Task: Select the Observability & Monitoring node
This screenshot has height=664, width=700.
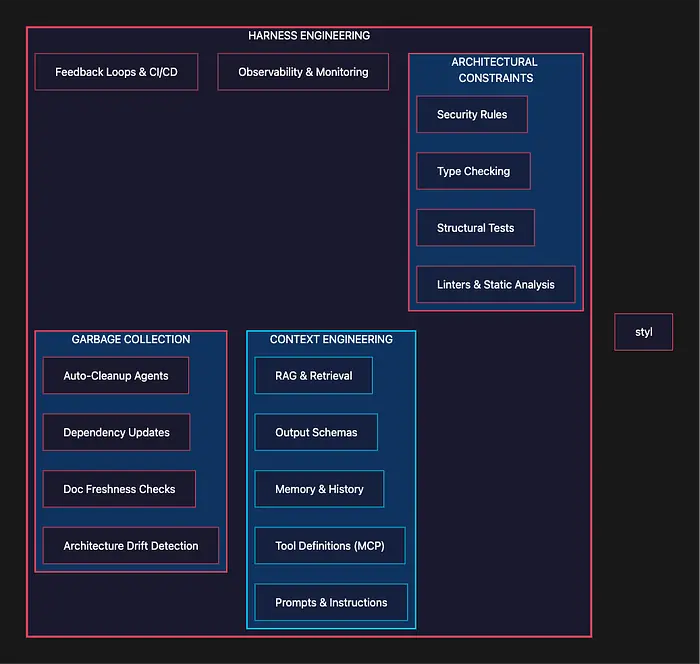Action: tap(303, 72)
